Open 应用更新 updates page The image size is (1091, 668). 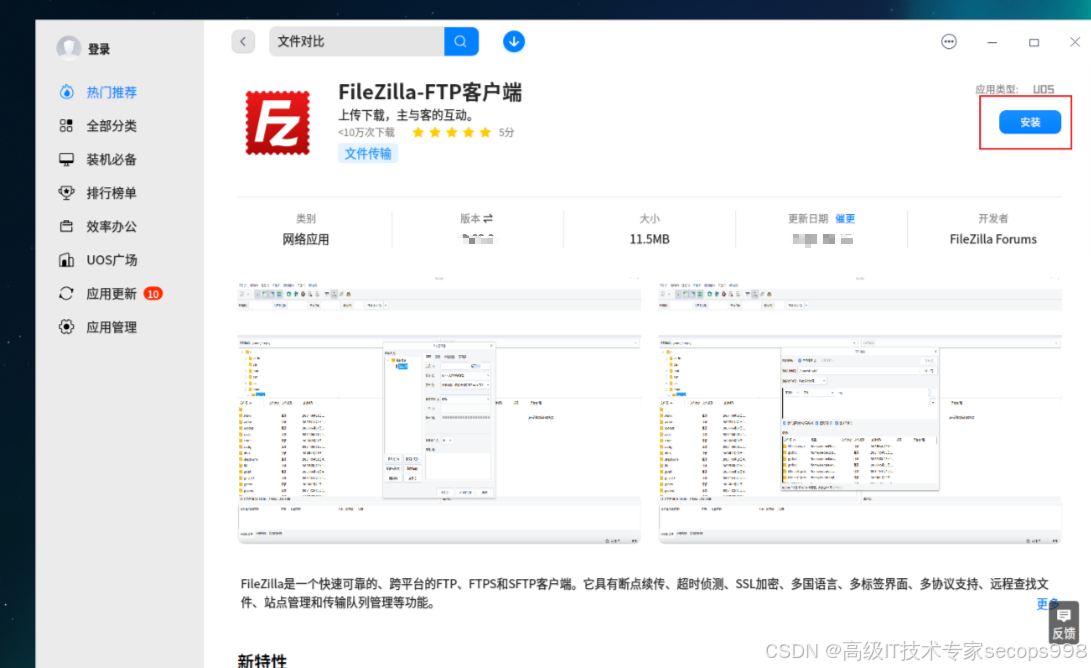111,294
